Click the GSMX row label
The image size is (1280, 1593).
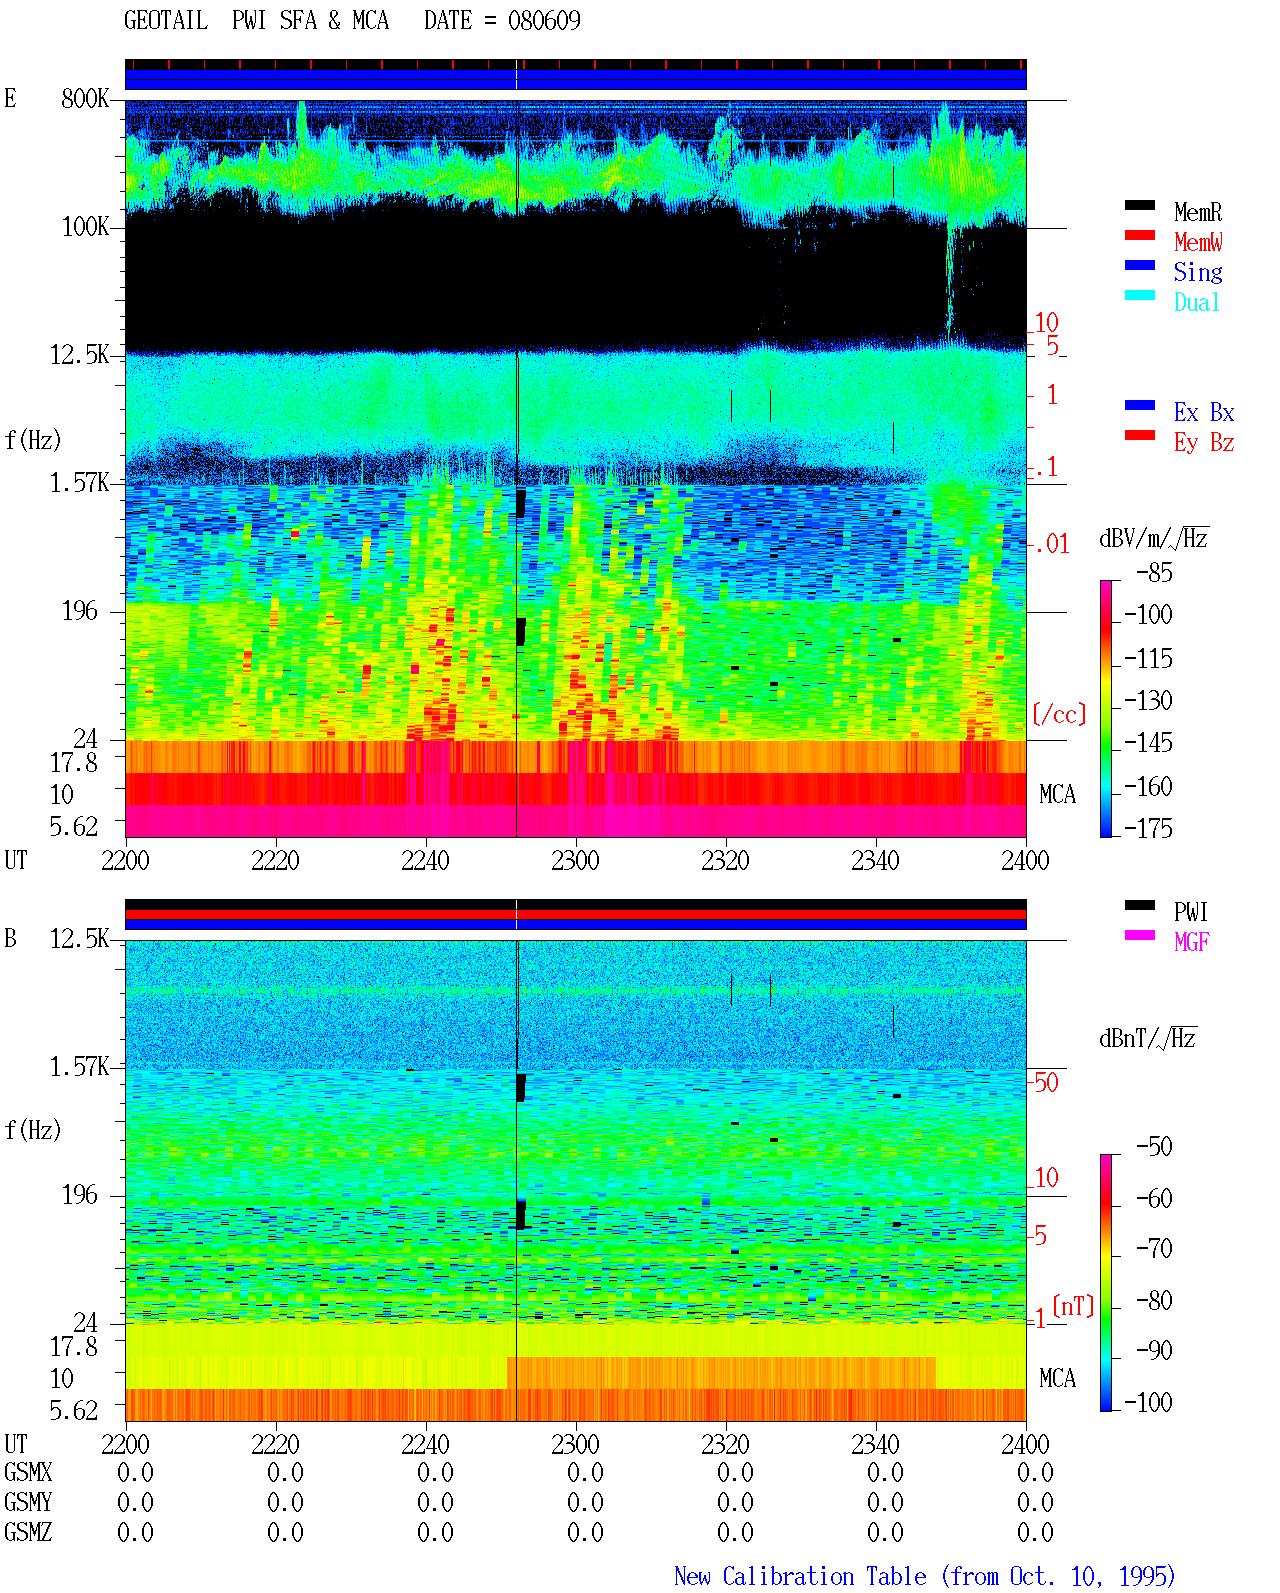coord(28,1473)
